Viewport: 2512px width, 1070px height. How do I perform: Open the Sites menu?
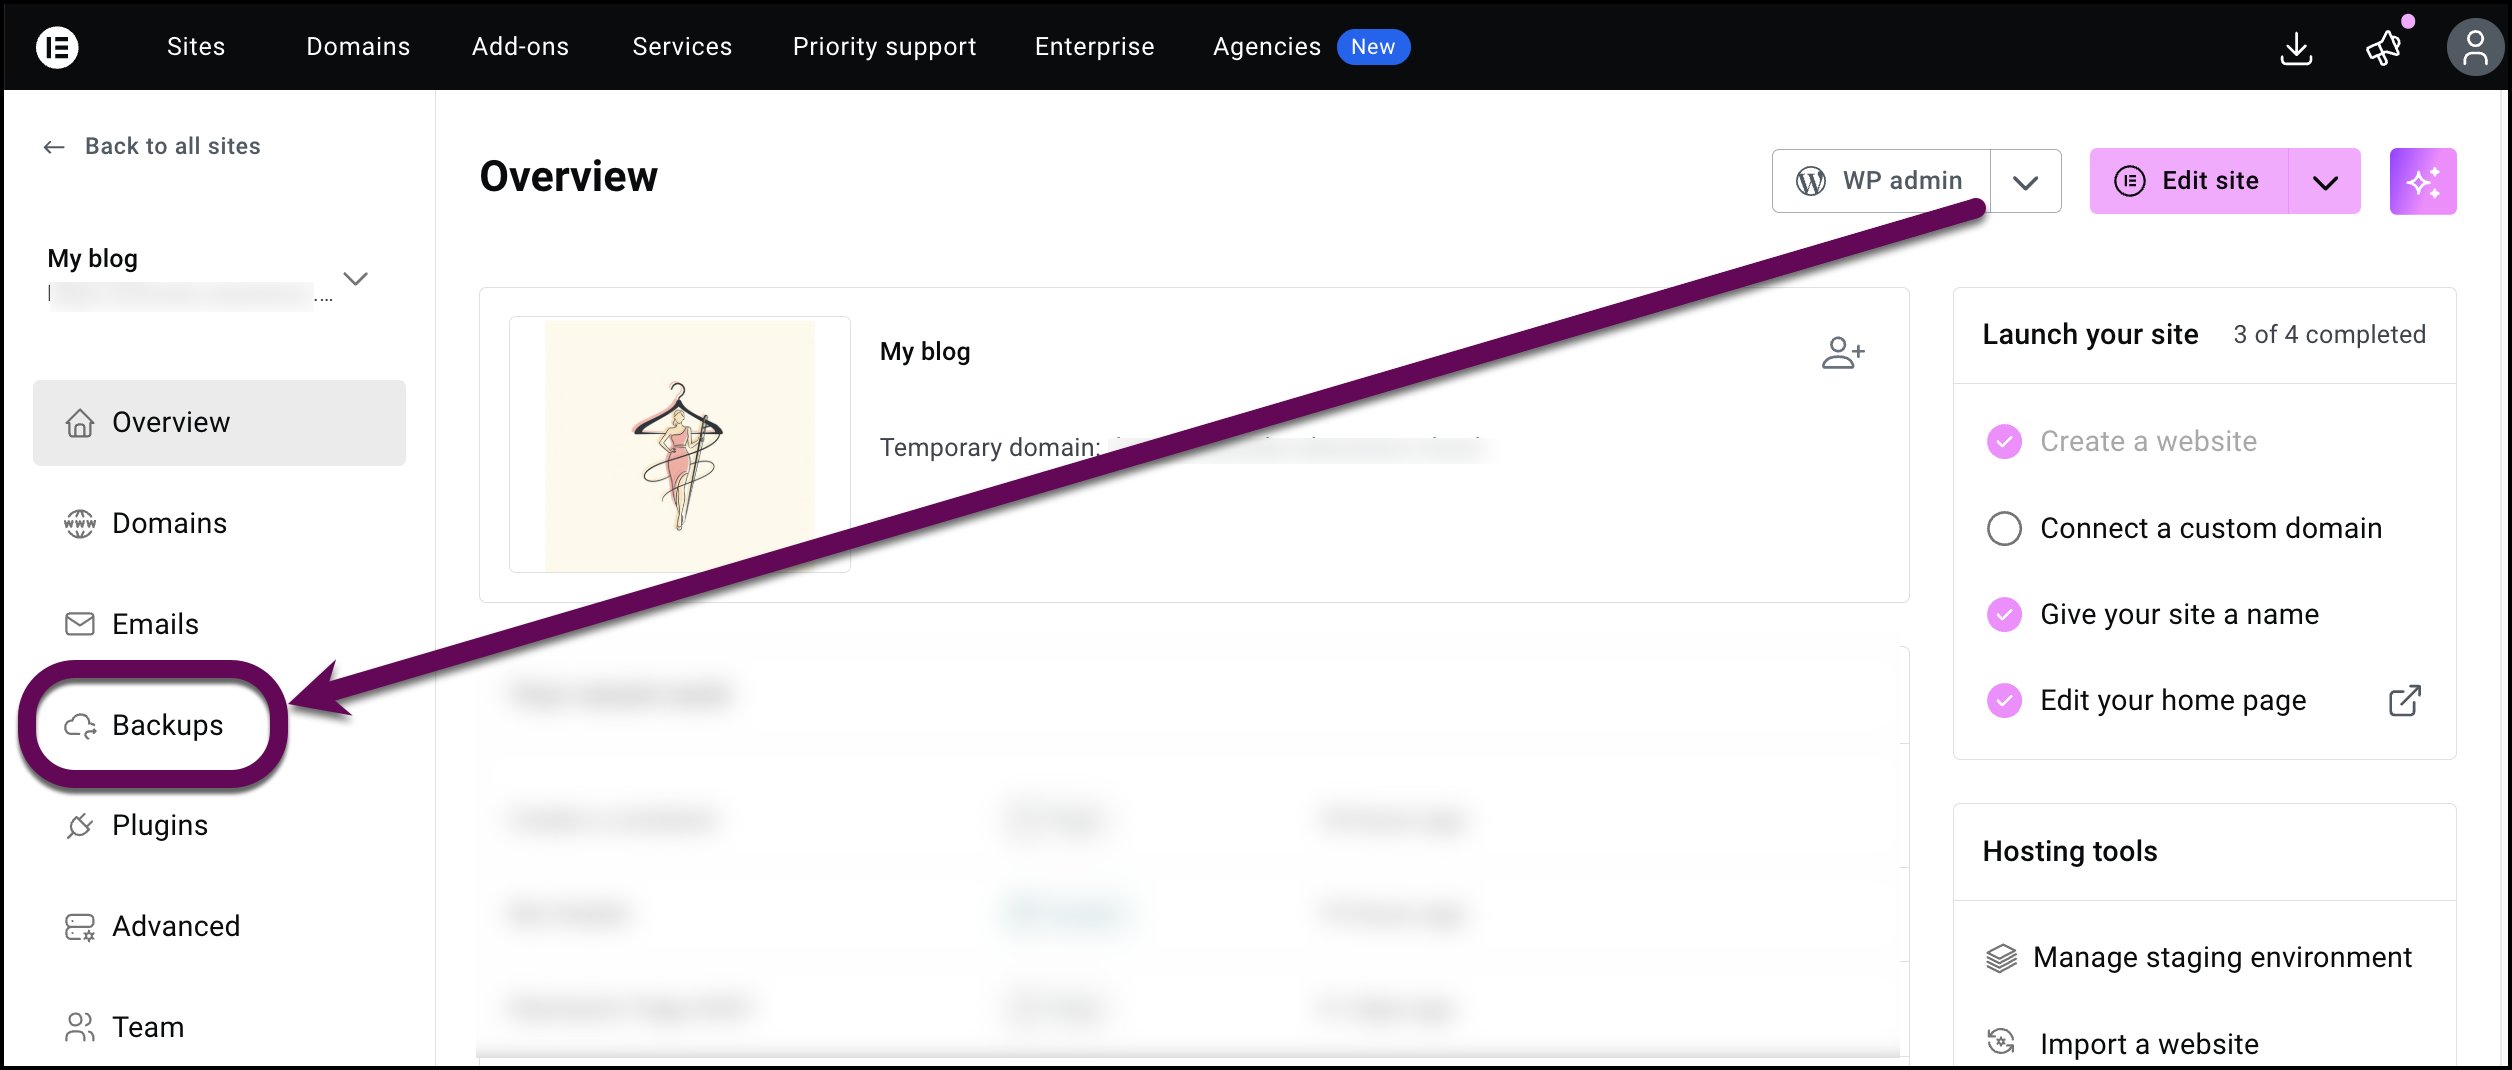(195, 46)
